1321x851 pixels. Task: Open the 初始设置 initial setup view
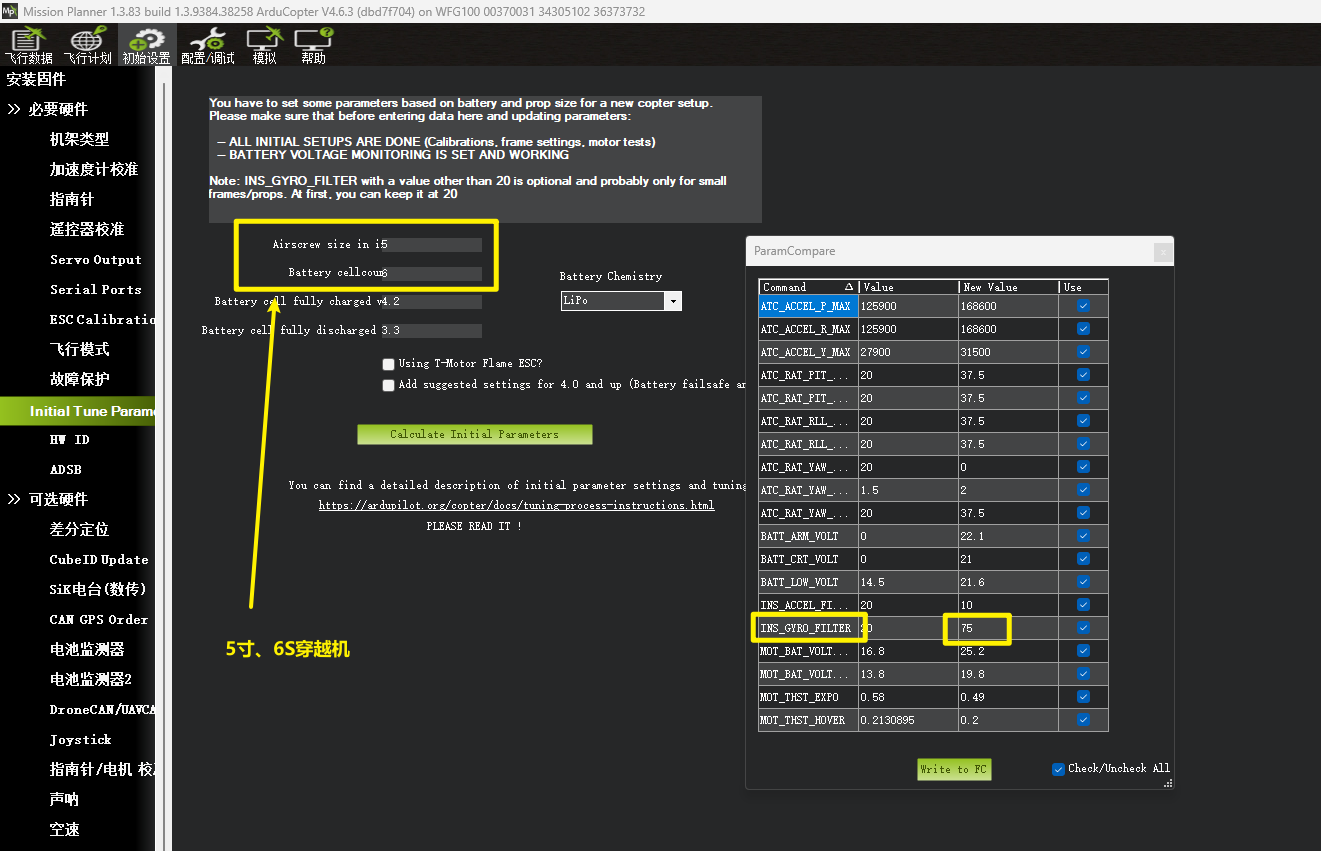point(146,46)
